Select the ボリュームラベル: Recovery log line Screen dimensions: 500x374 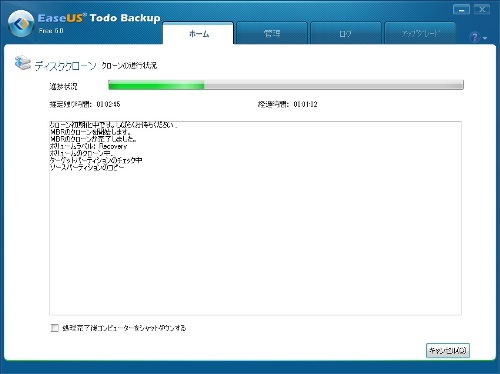tap(88, 146)
